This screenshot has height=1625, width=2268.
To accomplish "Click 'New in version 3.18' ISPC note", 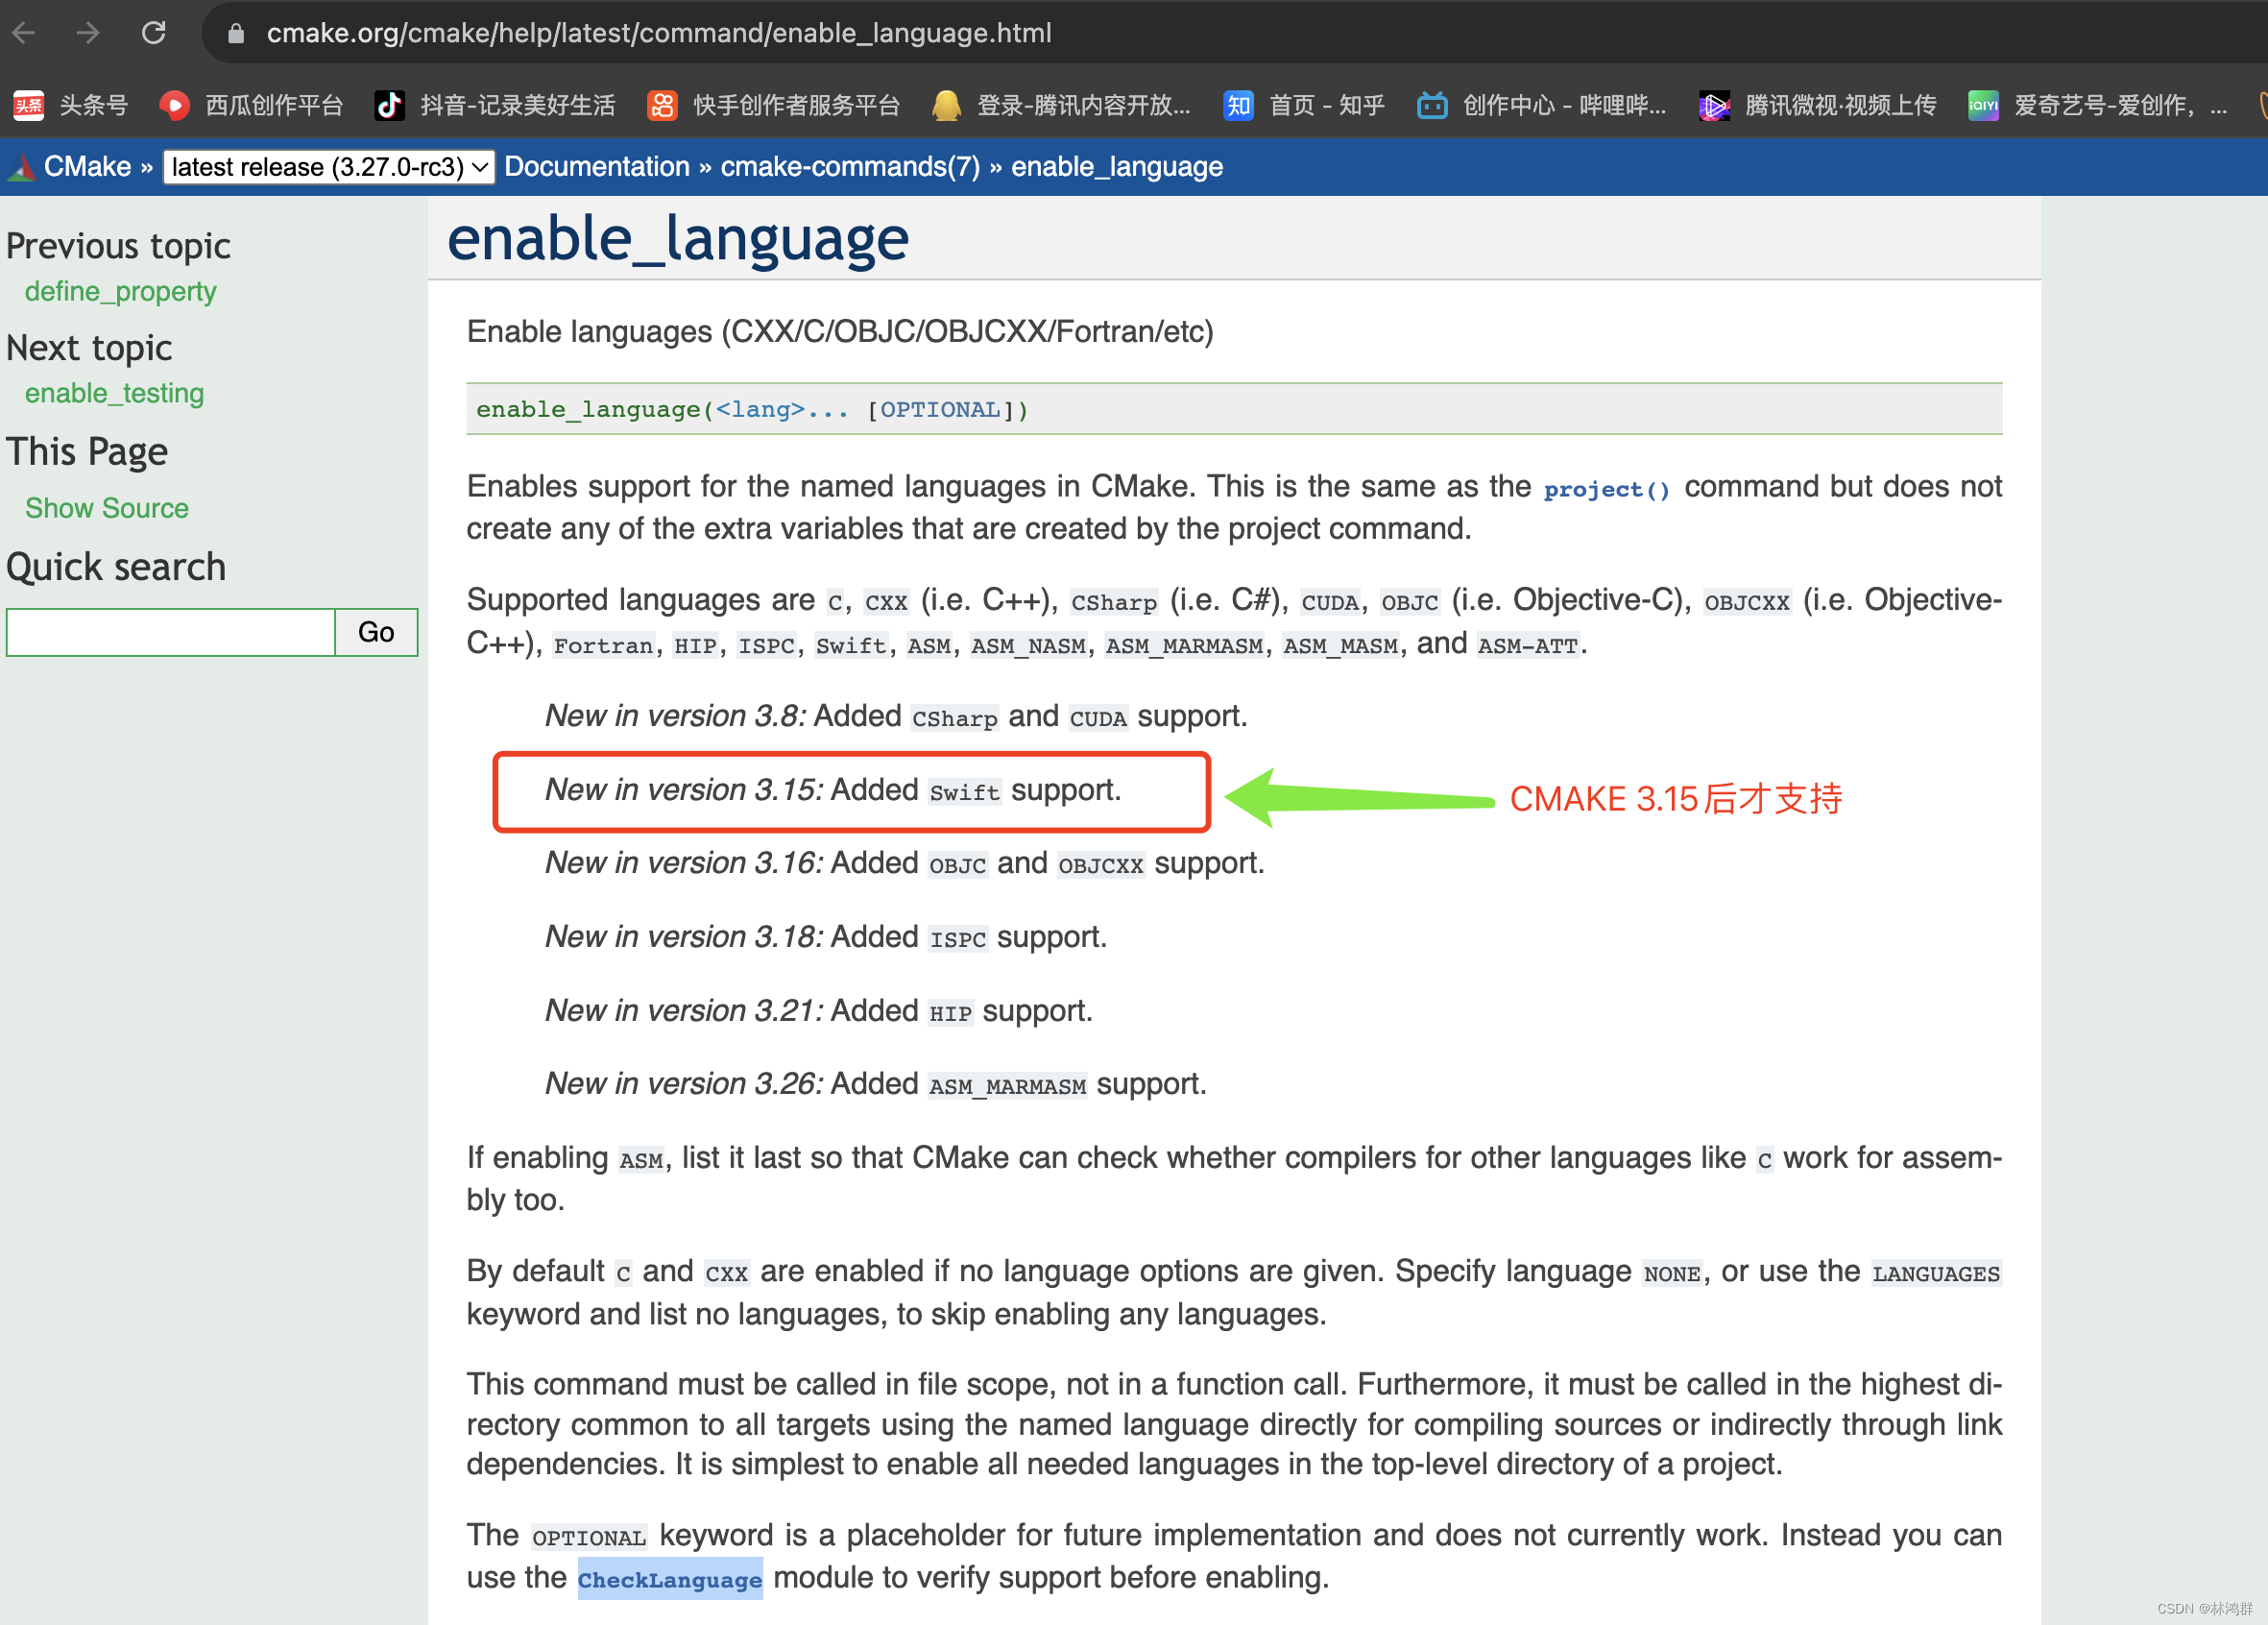I will coord(826,937).
